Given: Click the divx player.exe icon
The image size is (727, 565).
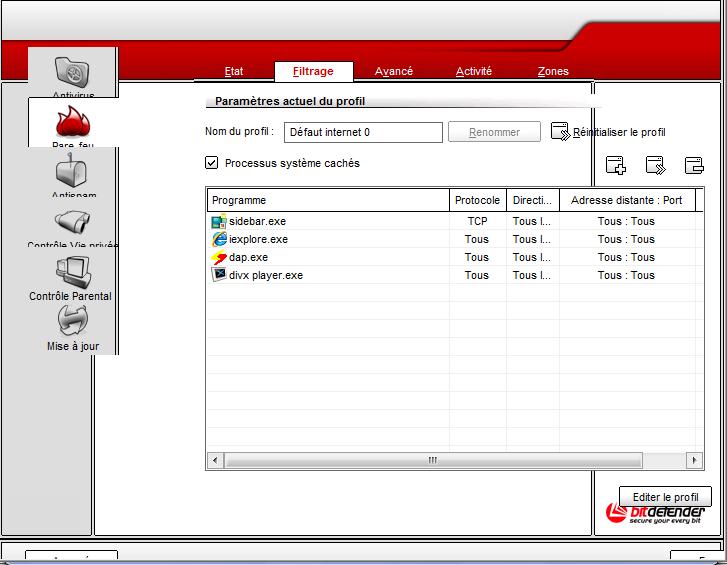Looking at the screenshot, I should tap(219, 275).
